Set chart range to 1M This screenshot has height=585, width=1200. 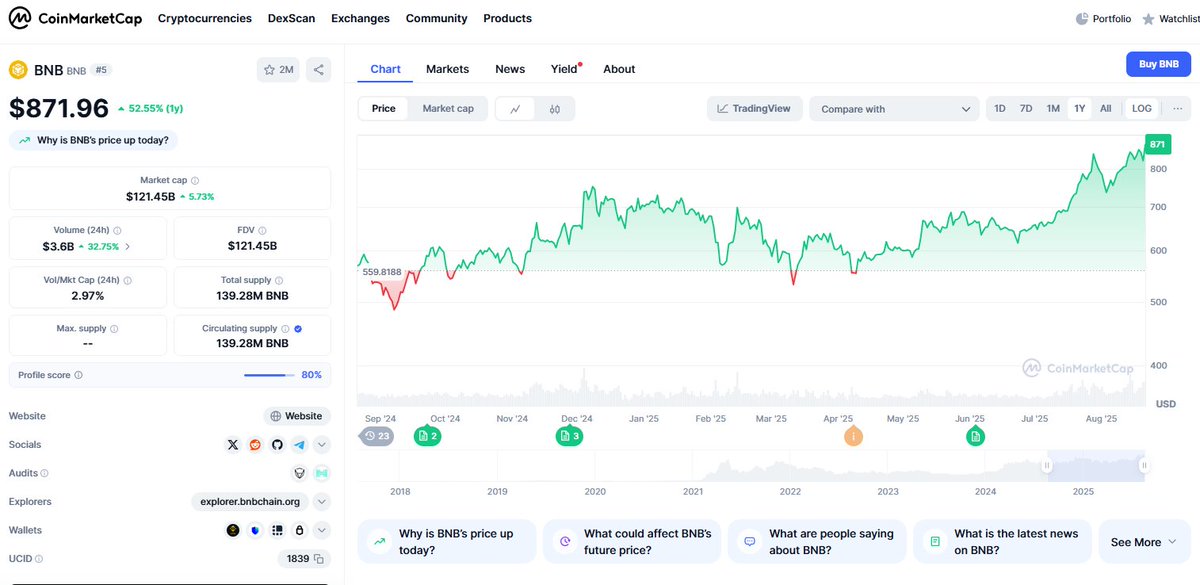point(1053,109)
